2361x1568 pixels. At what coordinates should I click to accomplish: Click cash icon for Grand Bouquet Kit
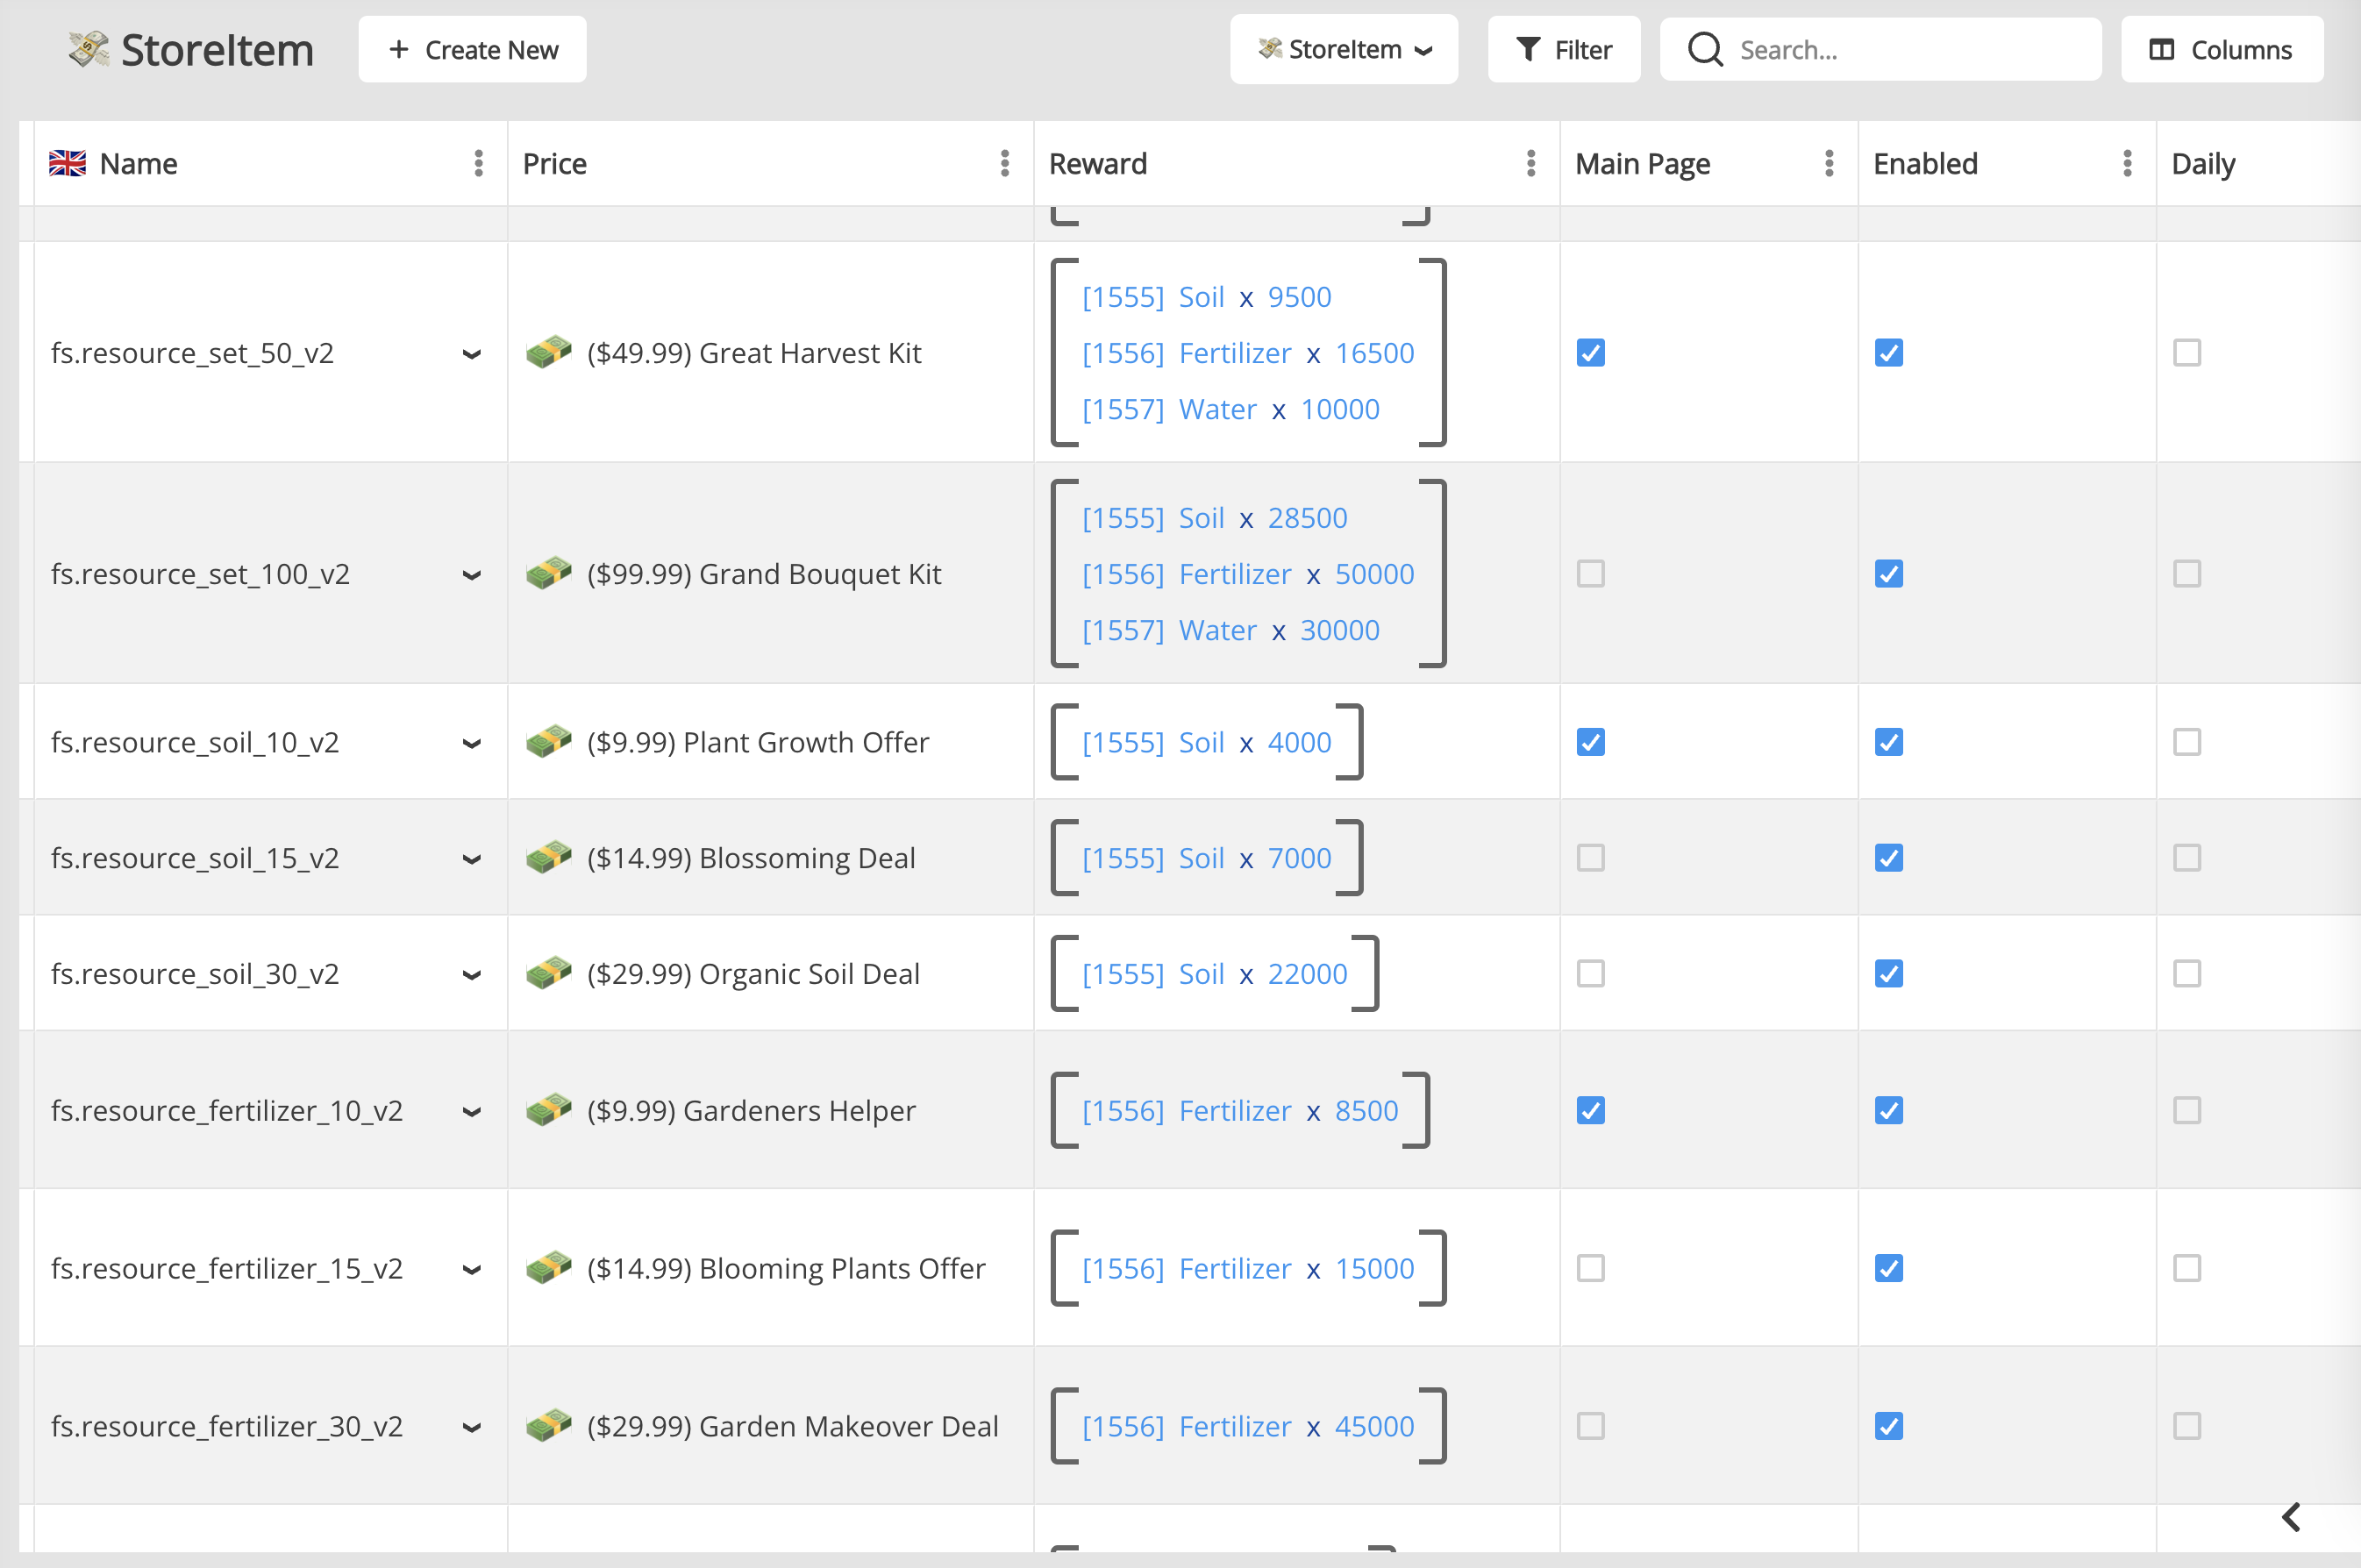pos(549,573)
